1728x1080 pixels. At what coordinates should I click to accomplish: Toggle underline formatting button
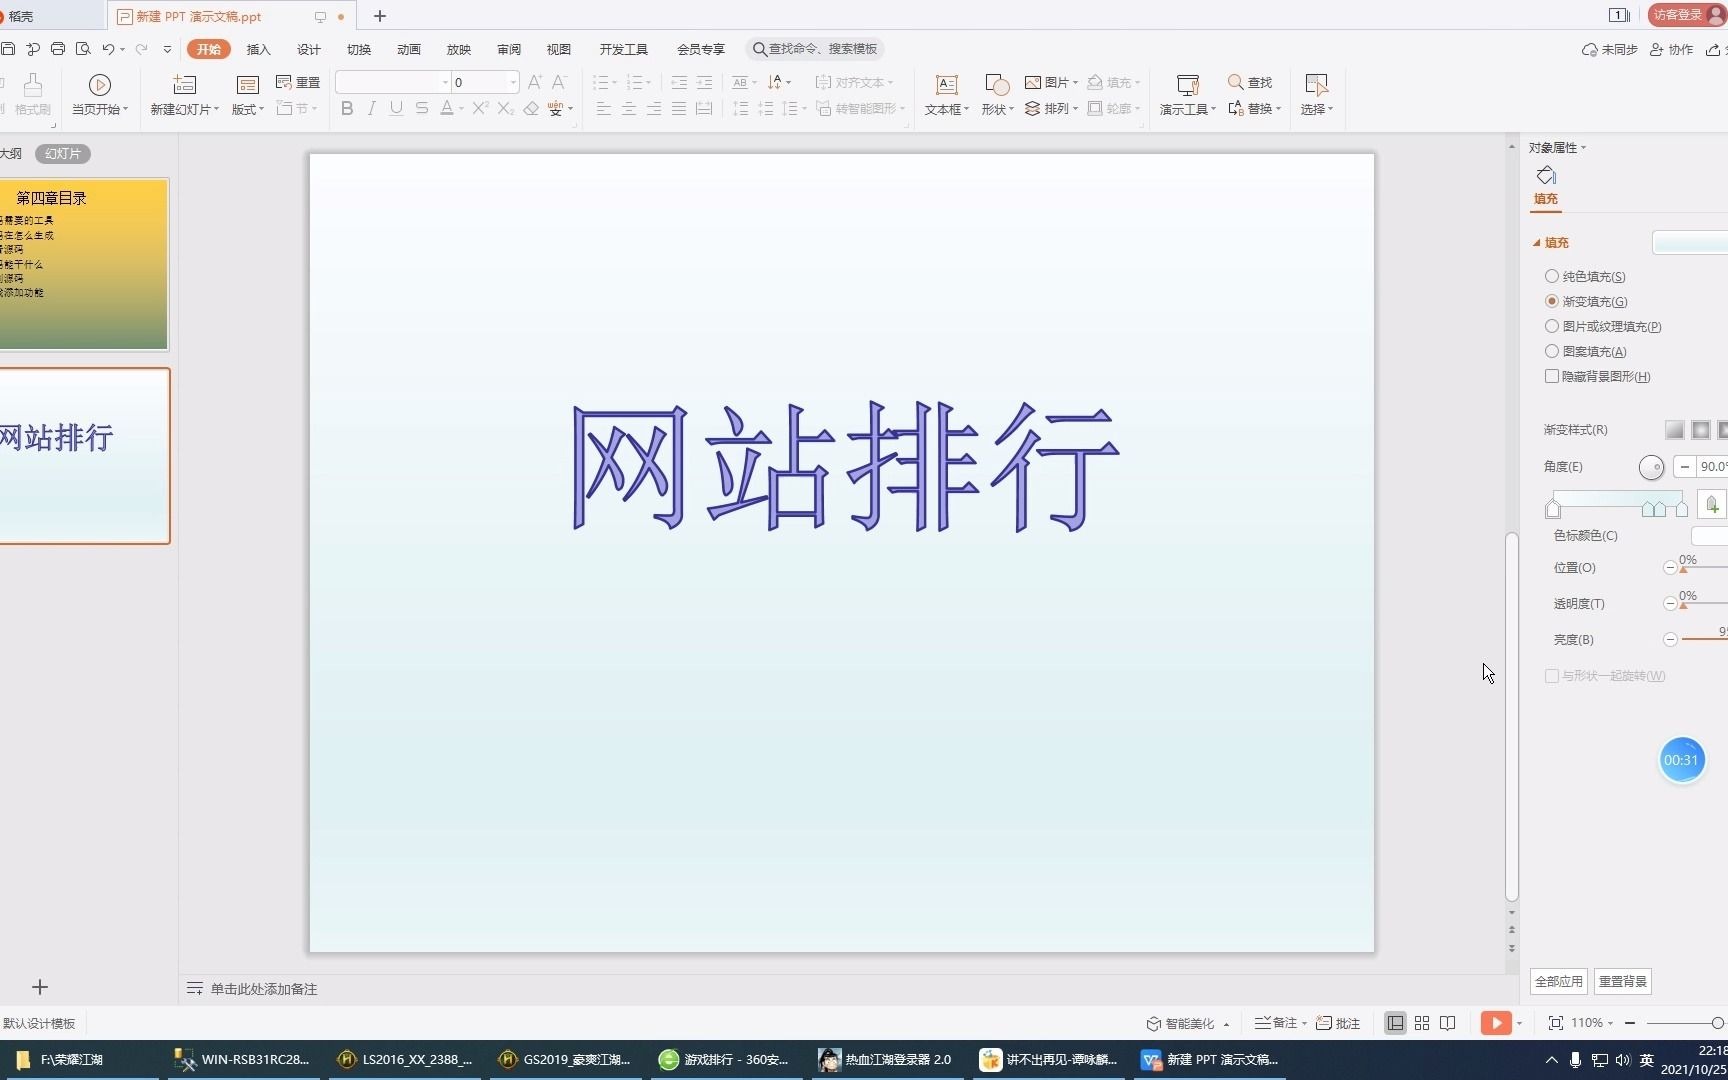pyautogui.click(x=397, y=108)
